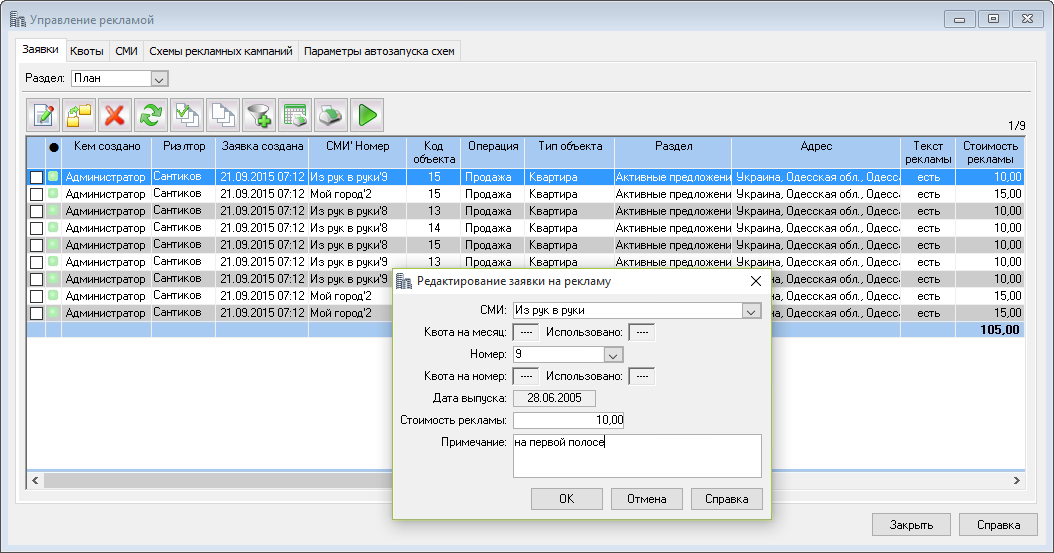Viewport: 1054px width, 553px height.
Task: Click the Дата выпуска field 28.06.2005
Action: [555, 398]
